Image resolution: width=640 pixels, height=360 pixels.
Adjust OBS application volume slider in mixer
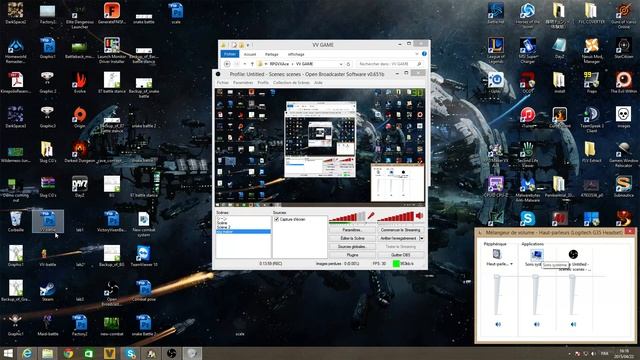tap(572, 295)
